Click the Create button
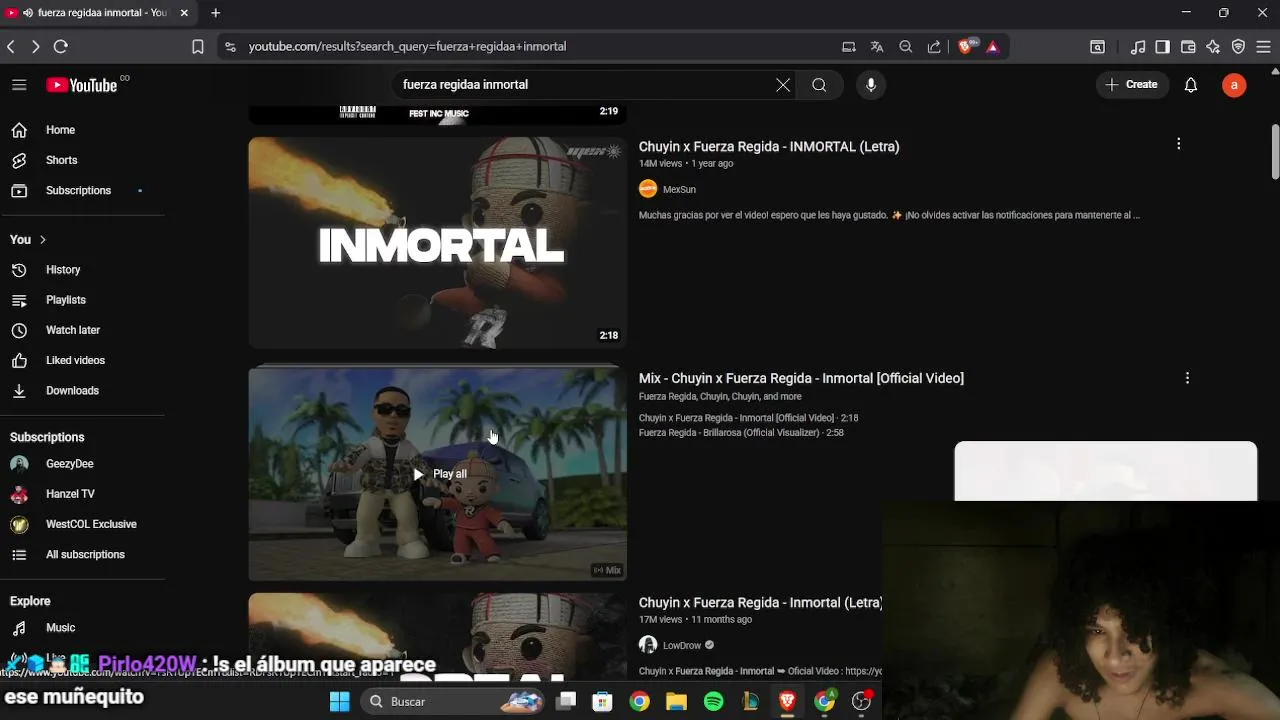Image resolution: width=1280 pixels, height=720 pixels. [x=1132, y=85]
